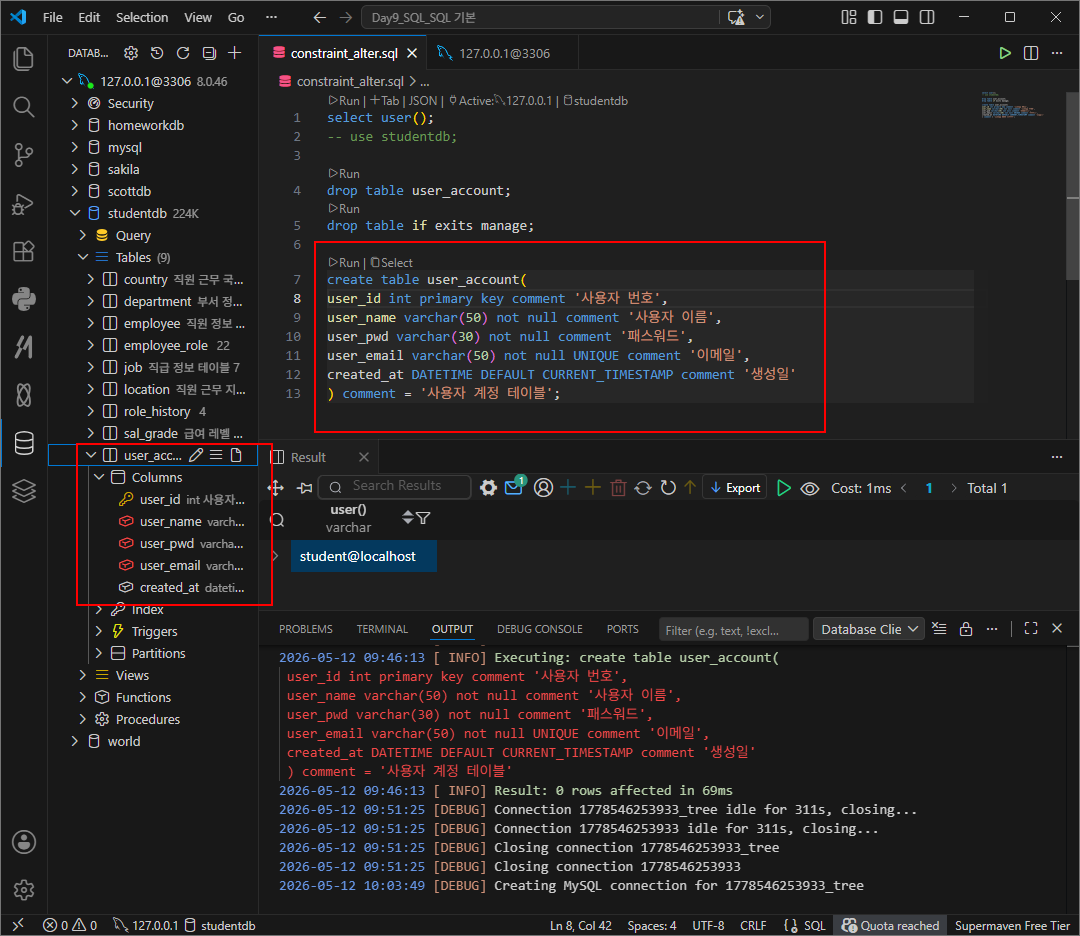The width and height of the screenshot is (1080, 936).
Task: Open database panel settings gear
Action: pos(131,53)
